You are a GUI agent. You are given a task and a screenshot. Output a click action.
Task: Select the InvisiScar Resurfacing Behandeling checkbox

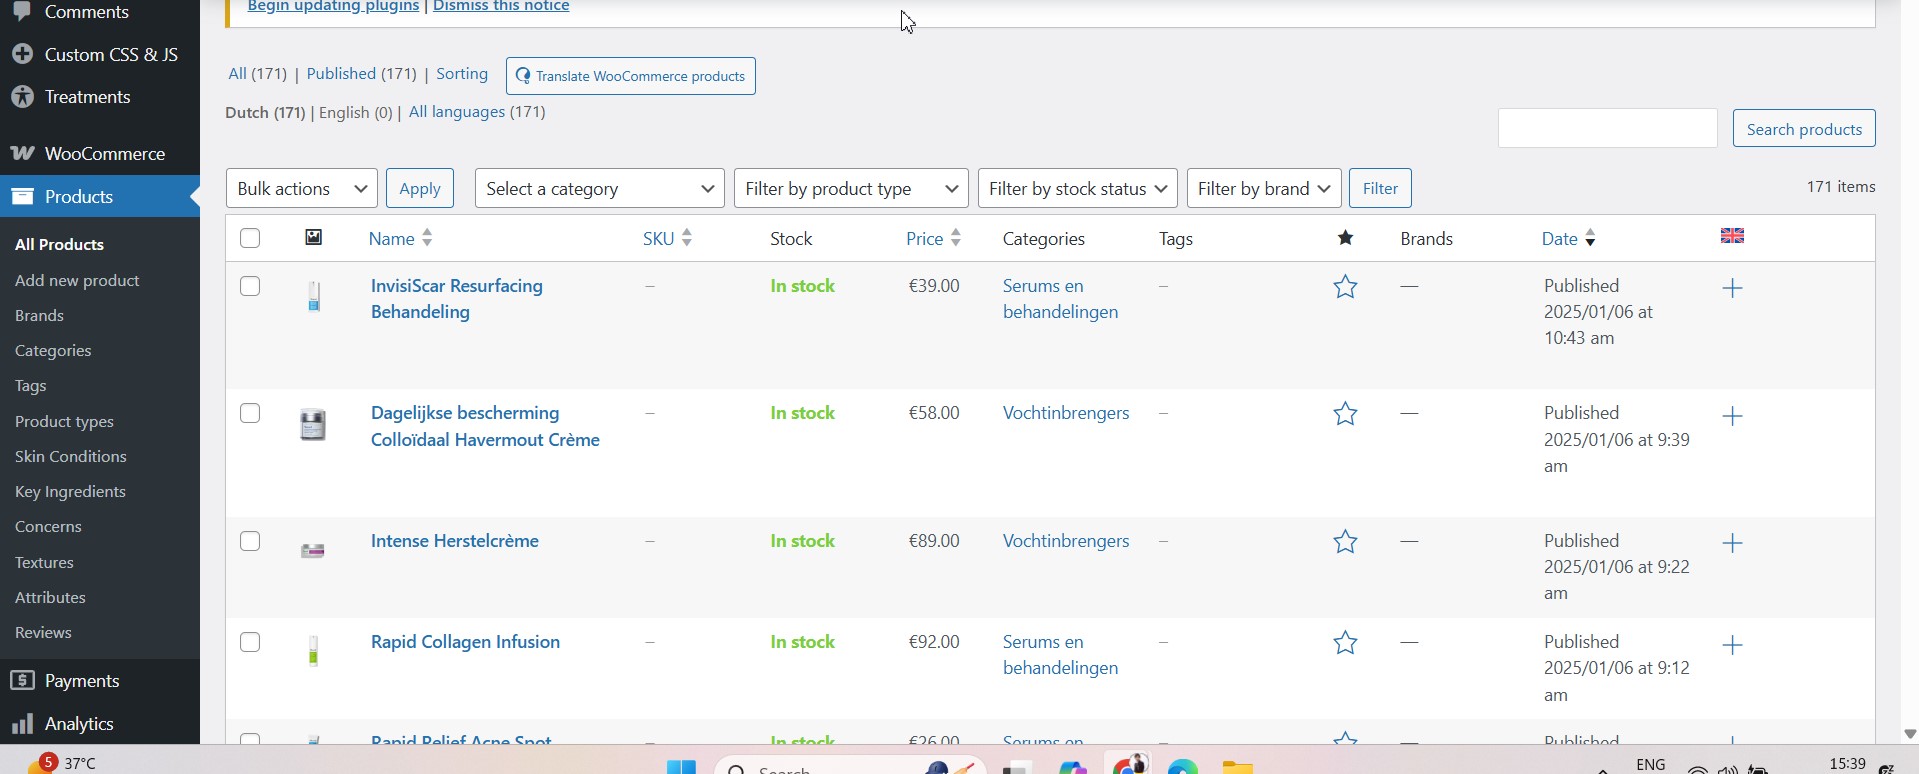(x=250, y=286)
